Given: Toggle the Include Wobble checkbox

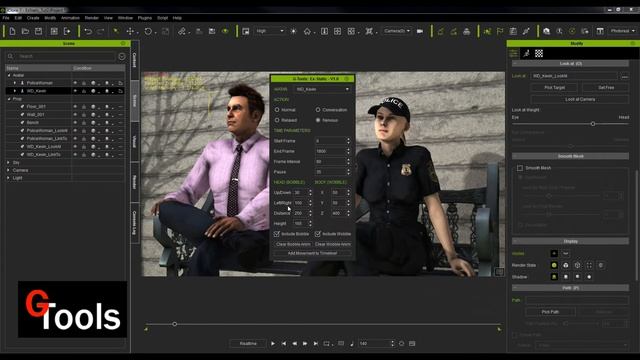Looking at the screenshot, I should pyautogui.click(x=318, y=234).
